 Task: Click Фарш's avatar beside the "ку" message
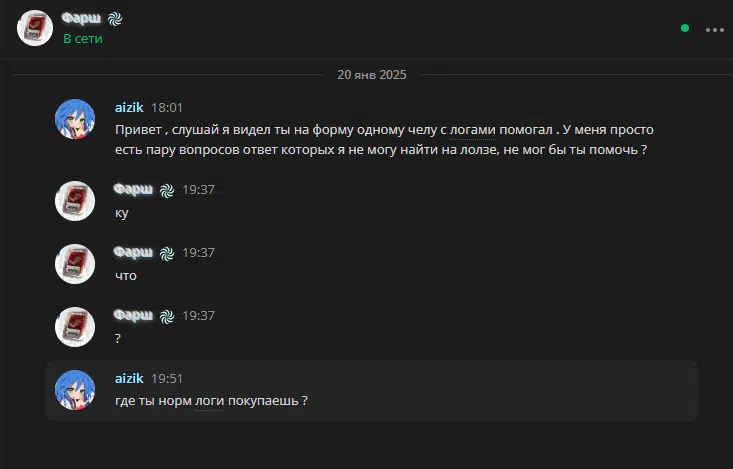point(75,201)
